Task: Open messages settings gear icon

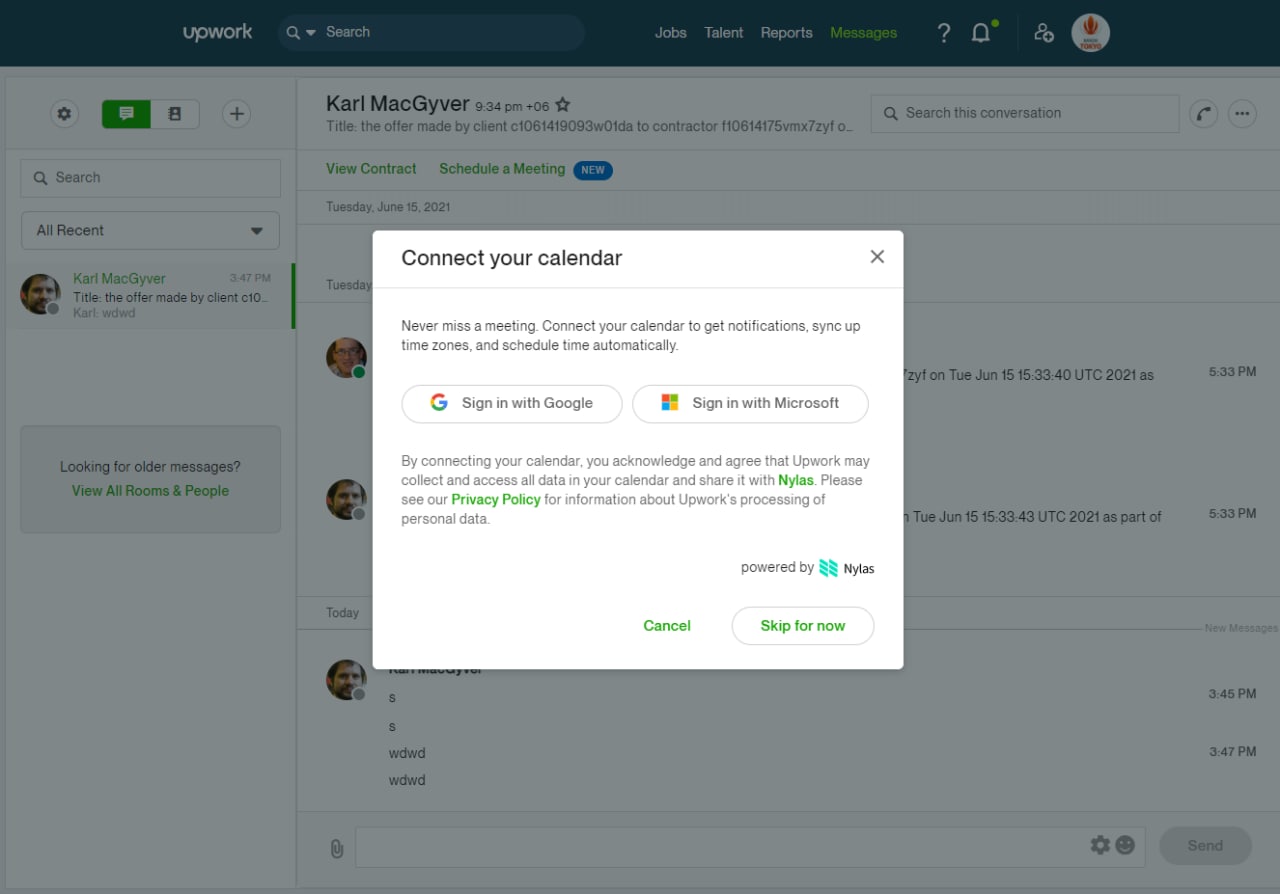Action: 65,114
